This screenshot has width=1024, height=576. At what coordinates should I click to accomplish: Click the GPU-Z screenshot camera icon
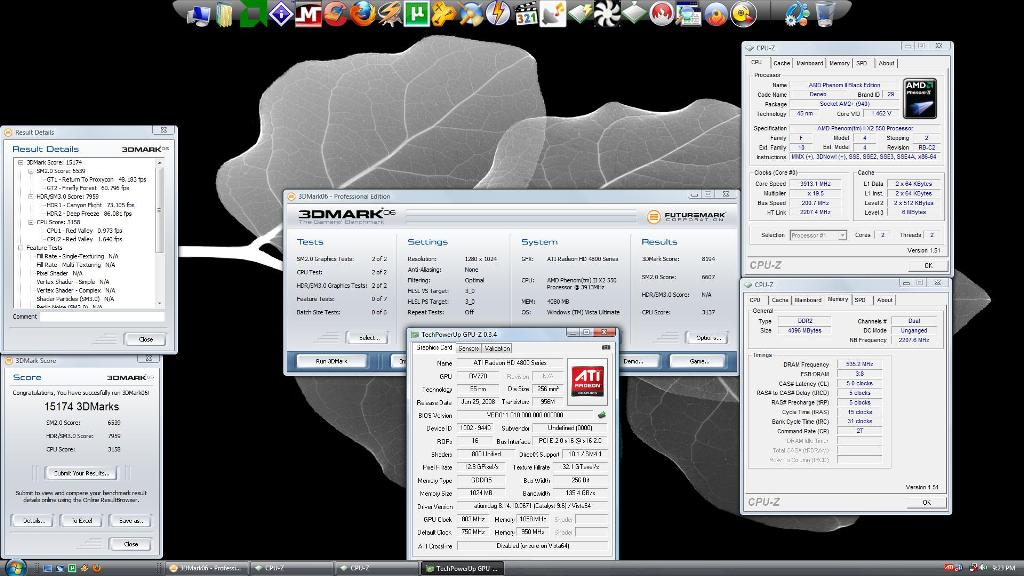click(x=605, y=348)
